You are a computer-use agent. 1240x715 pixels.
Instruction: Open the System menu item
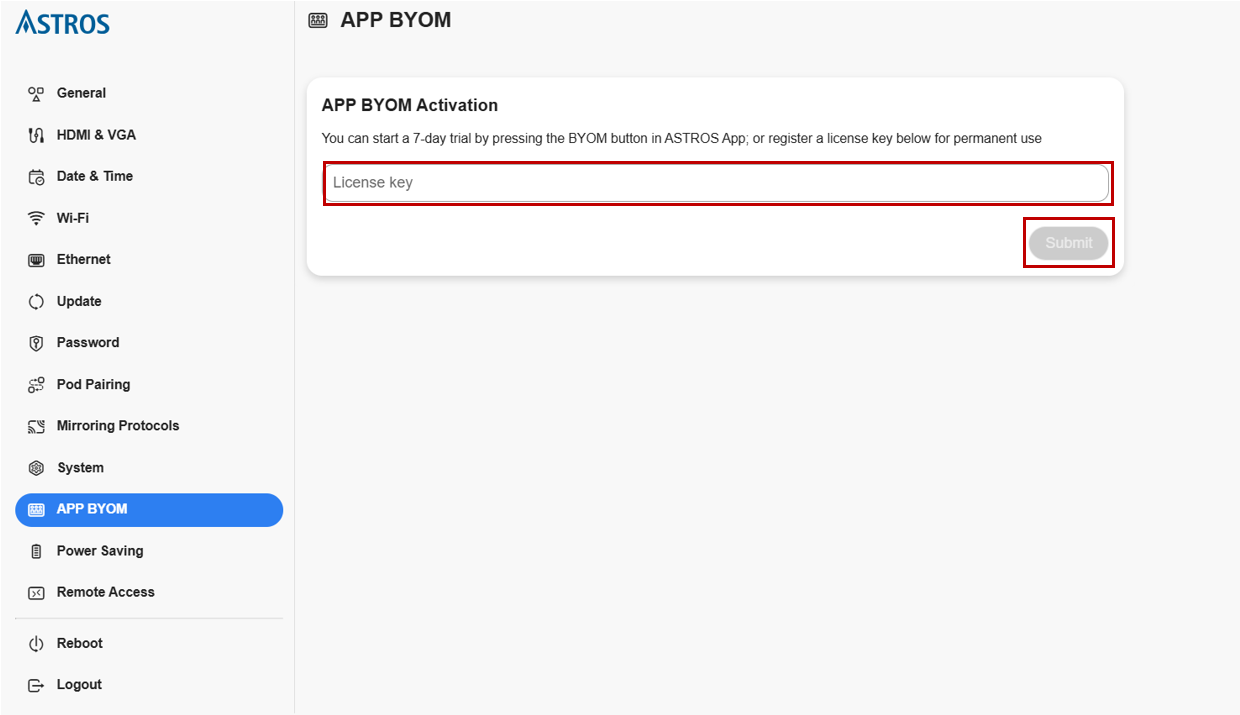pos(80,468)
